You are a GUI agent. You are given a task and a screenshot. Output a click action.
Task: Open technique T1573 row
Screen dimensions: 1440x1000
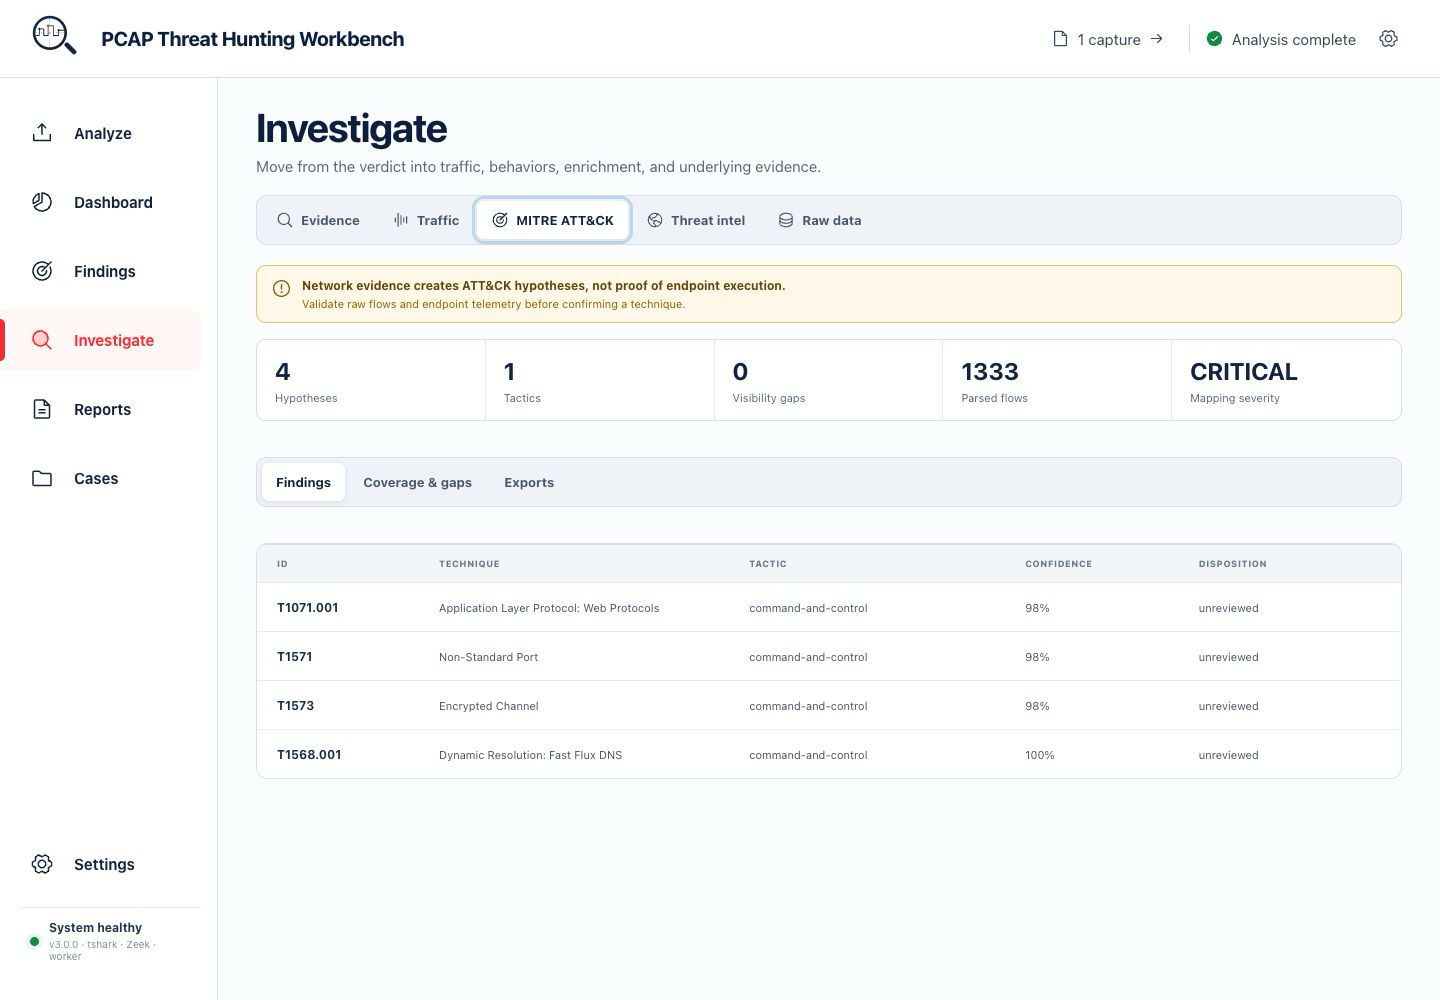click(829, 705)
